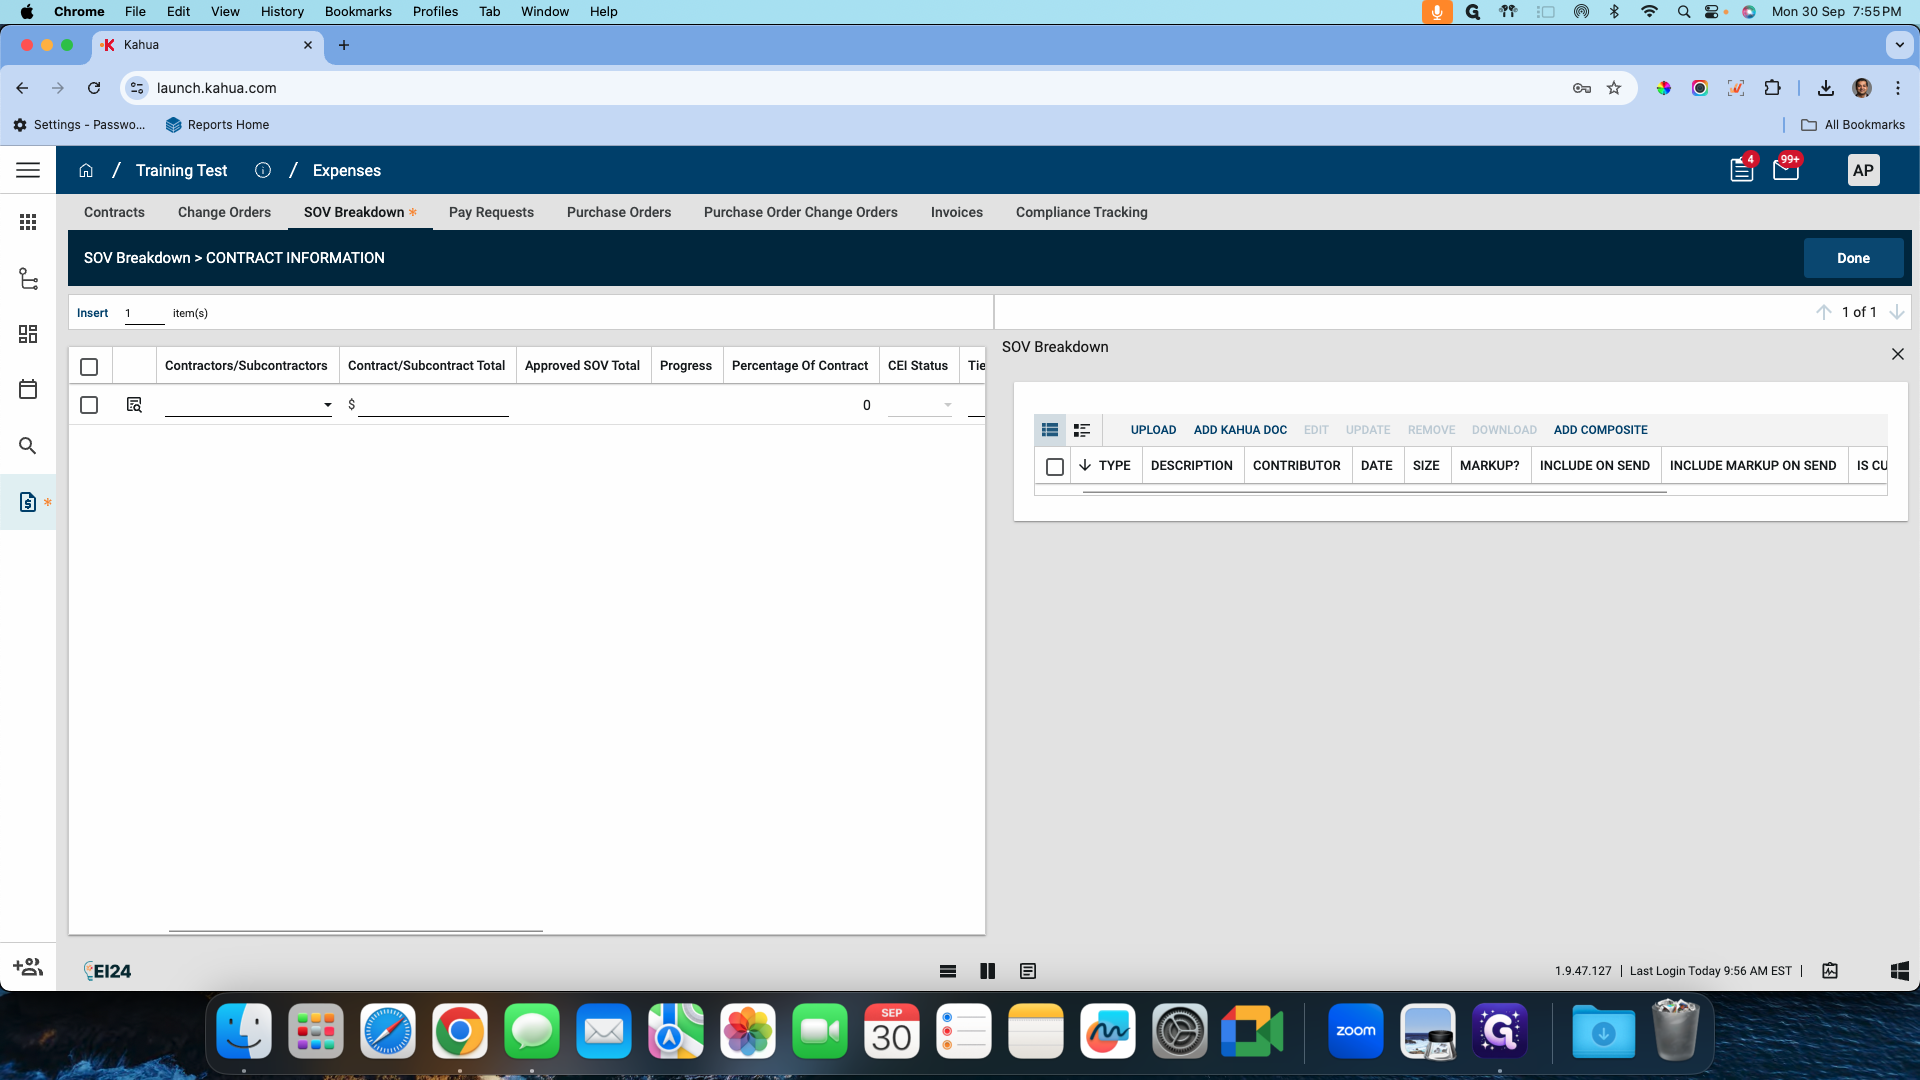Click the Approved SOV Total column header
This screenshot has width=1920, height=1080.
tap(582, 366)
